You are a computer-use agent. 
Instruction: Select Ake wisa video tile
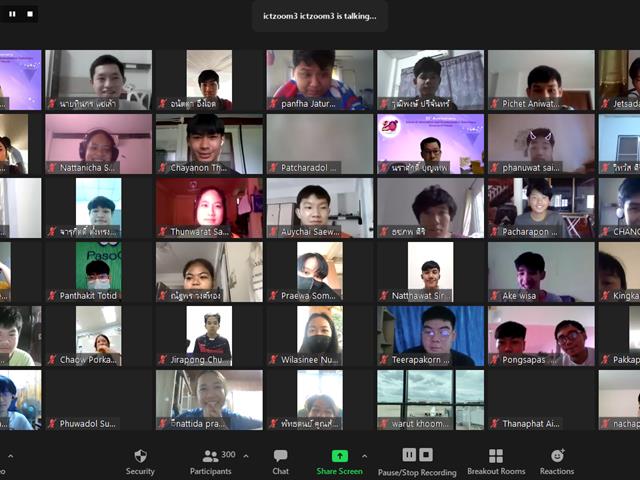(541, 272)
